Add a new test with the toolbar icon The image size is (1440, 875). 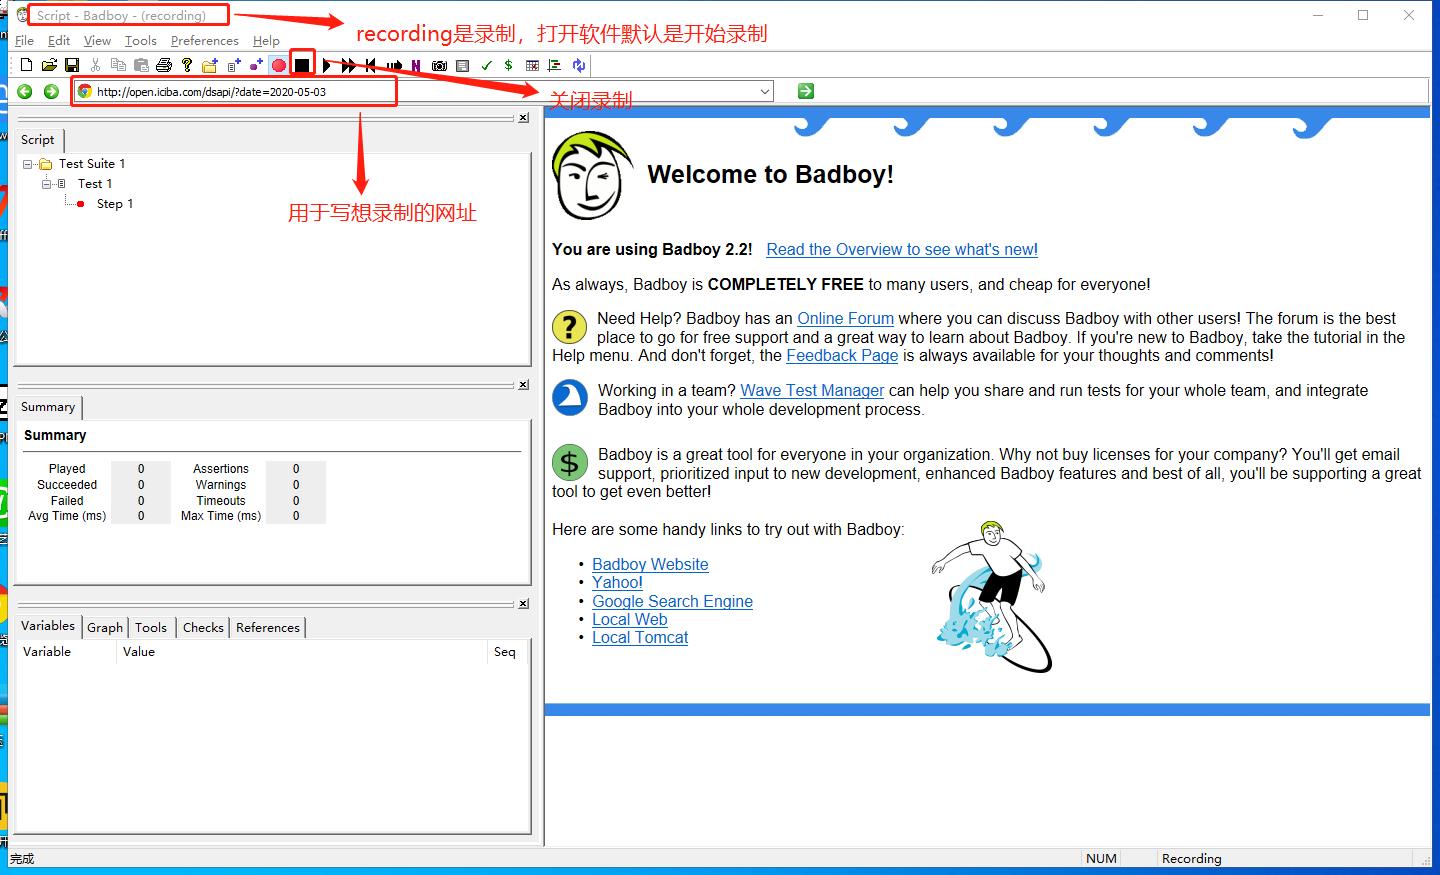[234, 65]
